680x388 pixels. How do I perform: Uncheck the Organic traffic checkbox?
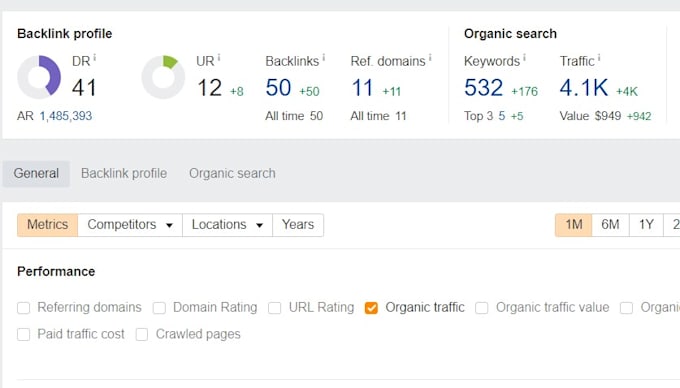371,308
